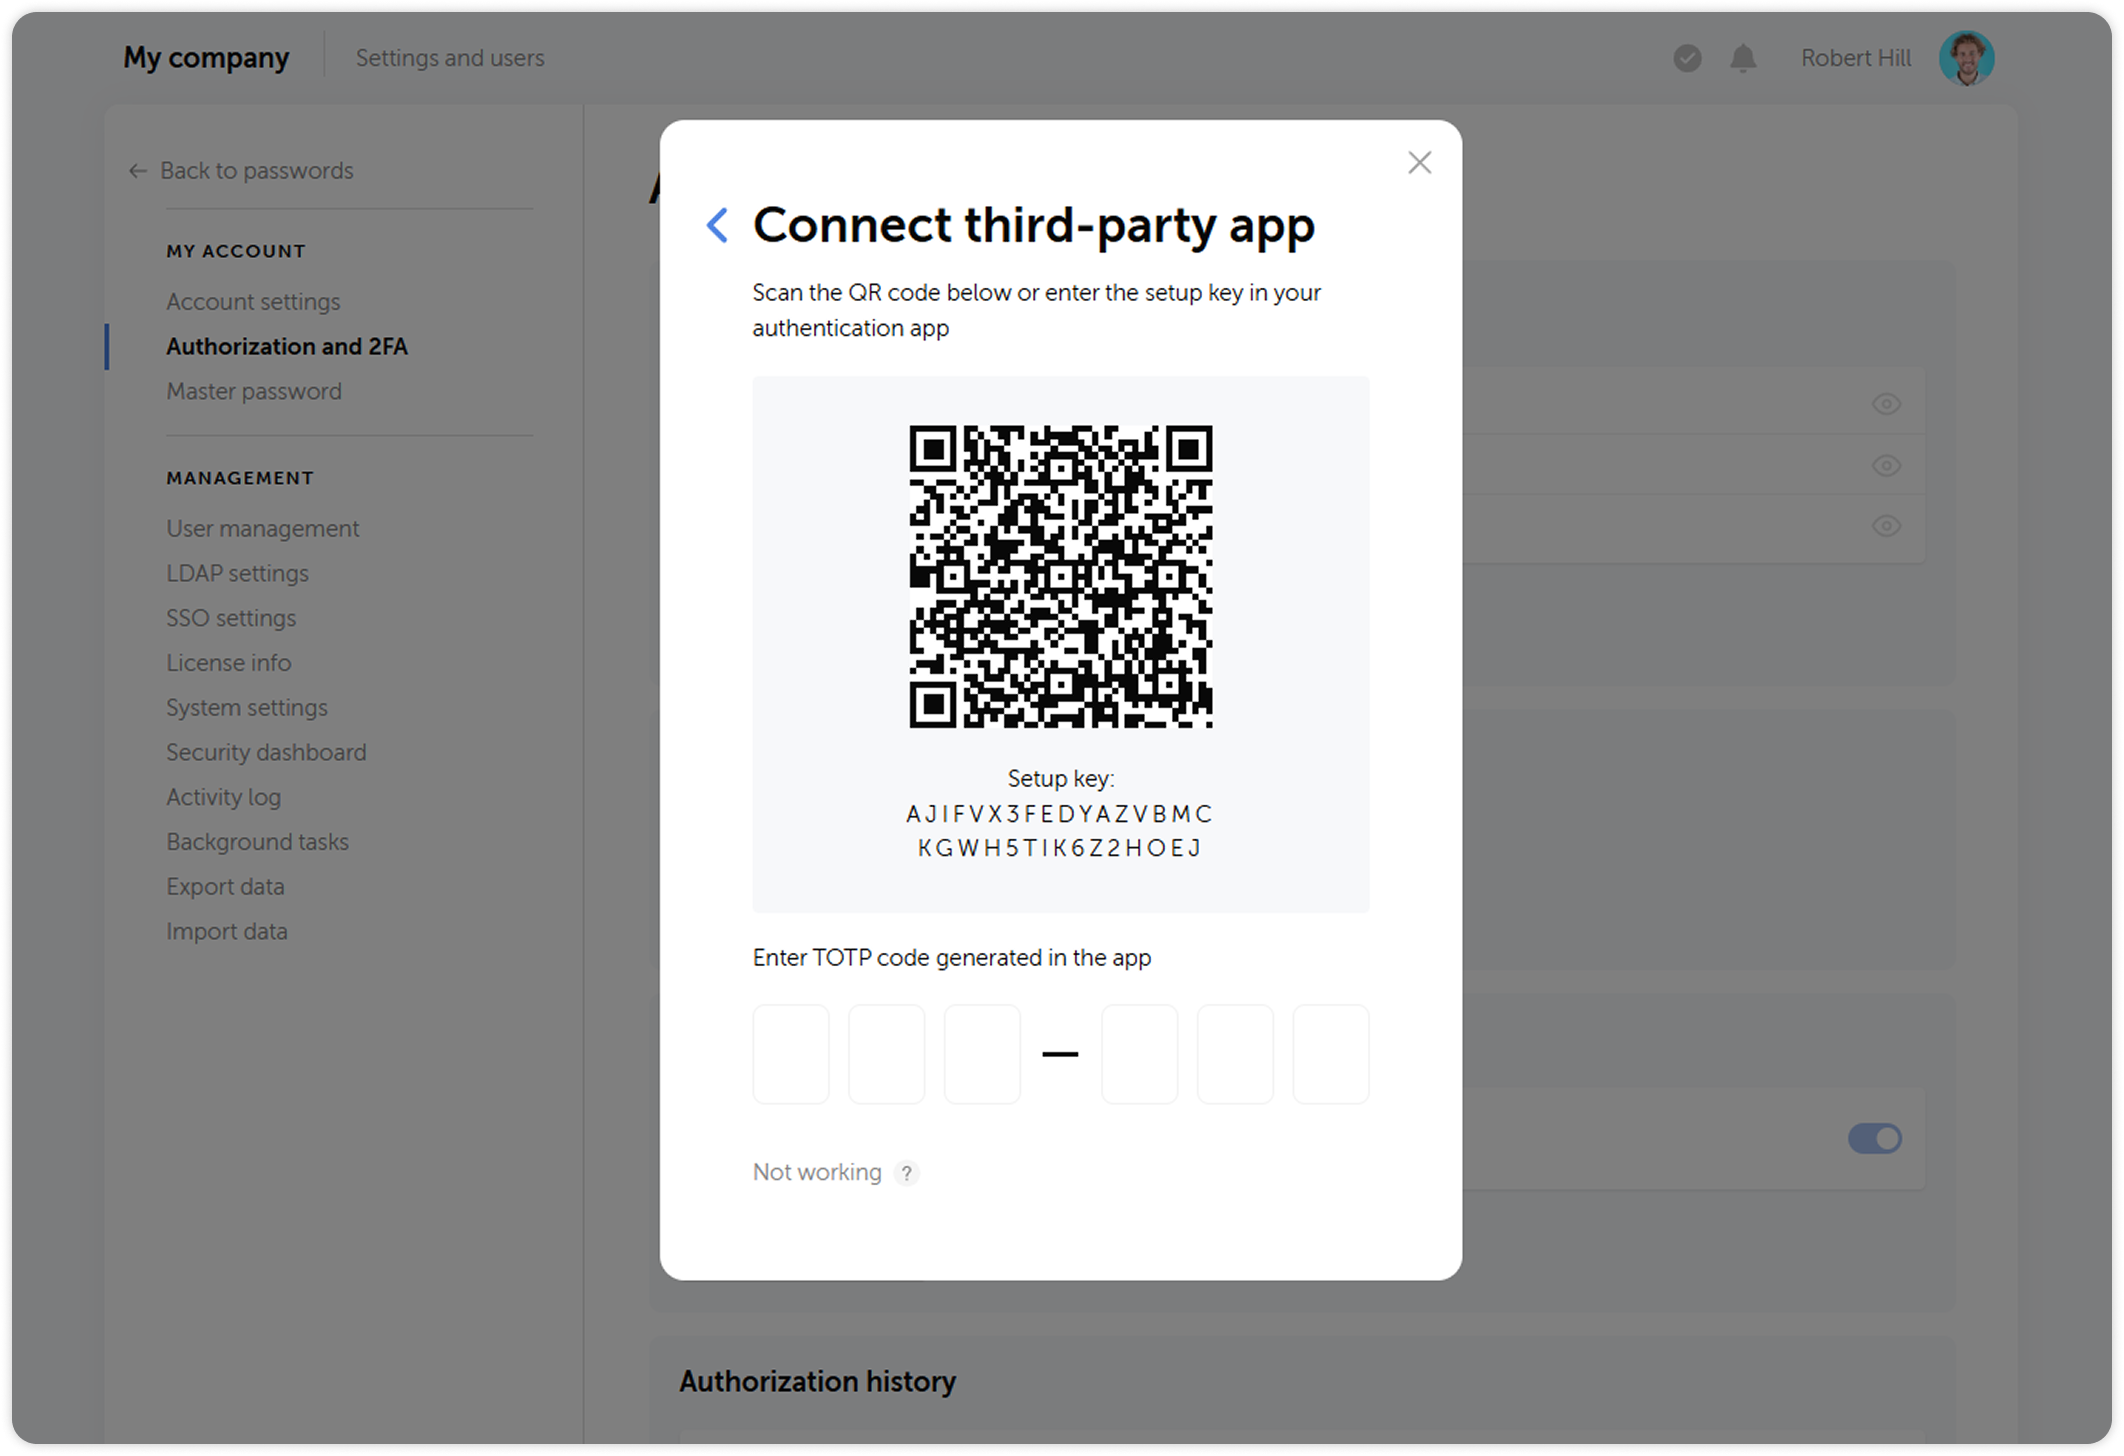Focus the fifth TOTP digit field

point(1235,1054)
